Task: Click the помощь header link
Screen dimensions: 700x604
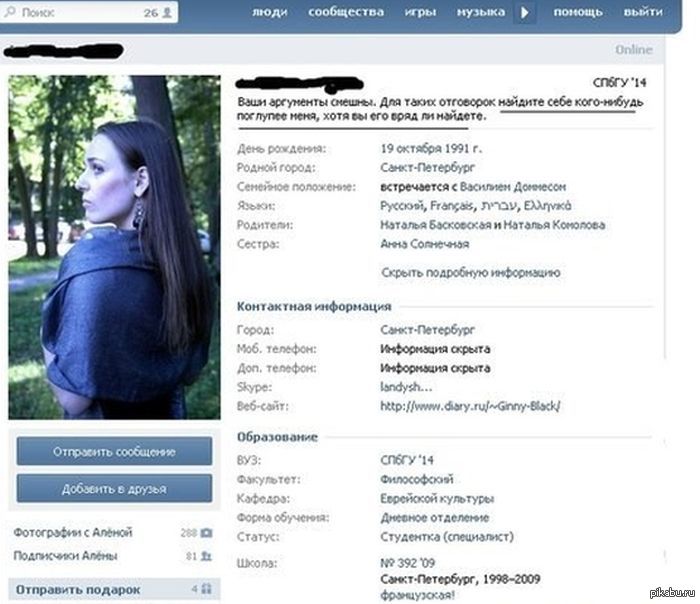Action: [578, 12]
